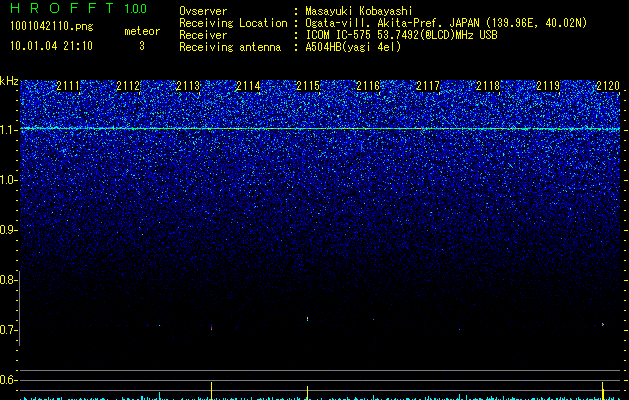Click the 2115 time marker
Image resolution: width=629 pixels, height=400 pixels.
pyautogui.click(x=308, y=86)
